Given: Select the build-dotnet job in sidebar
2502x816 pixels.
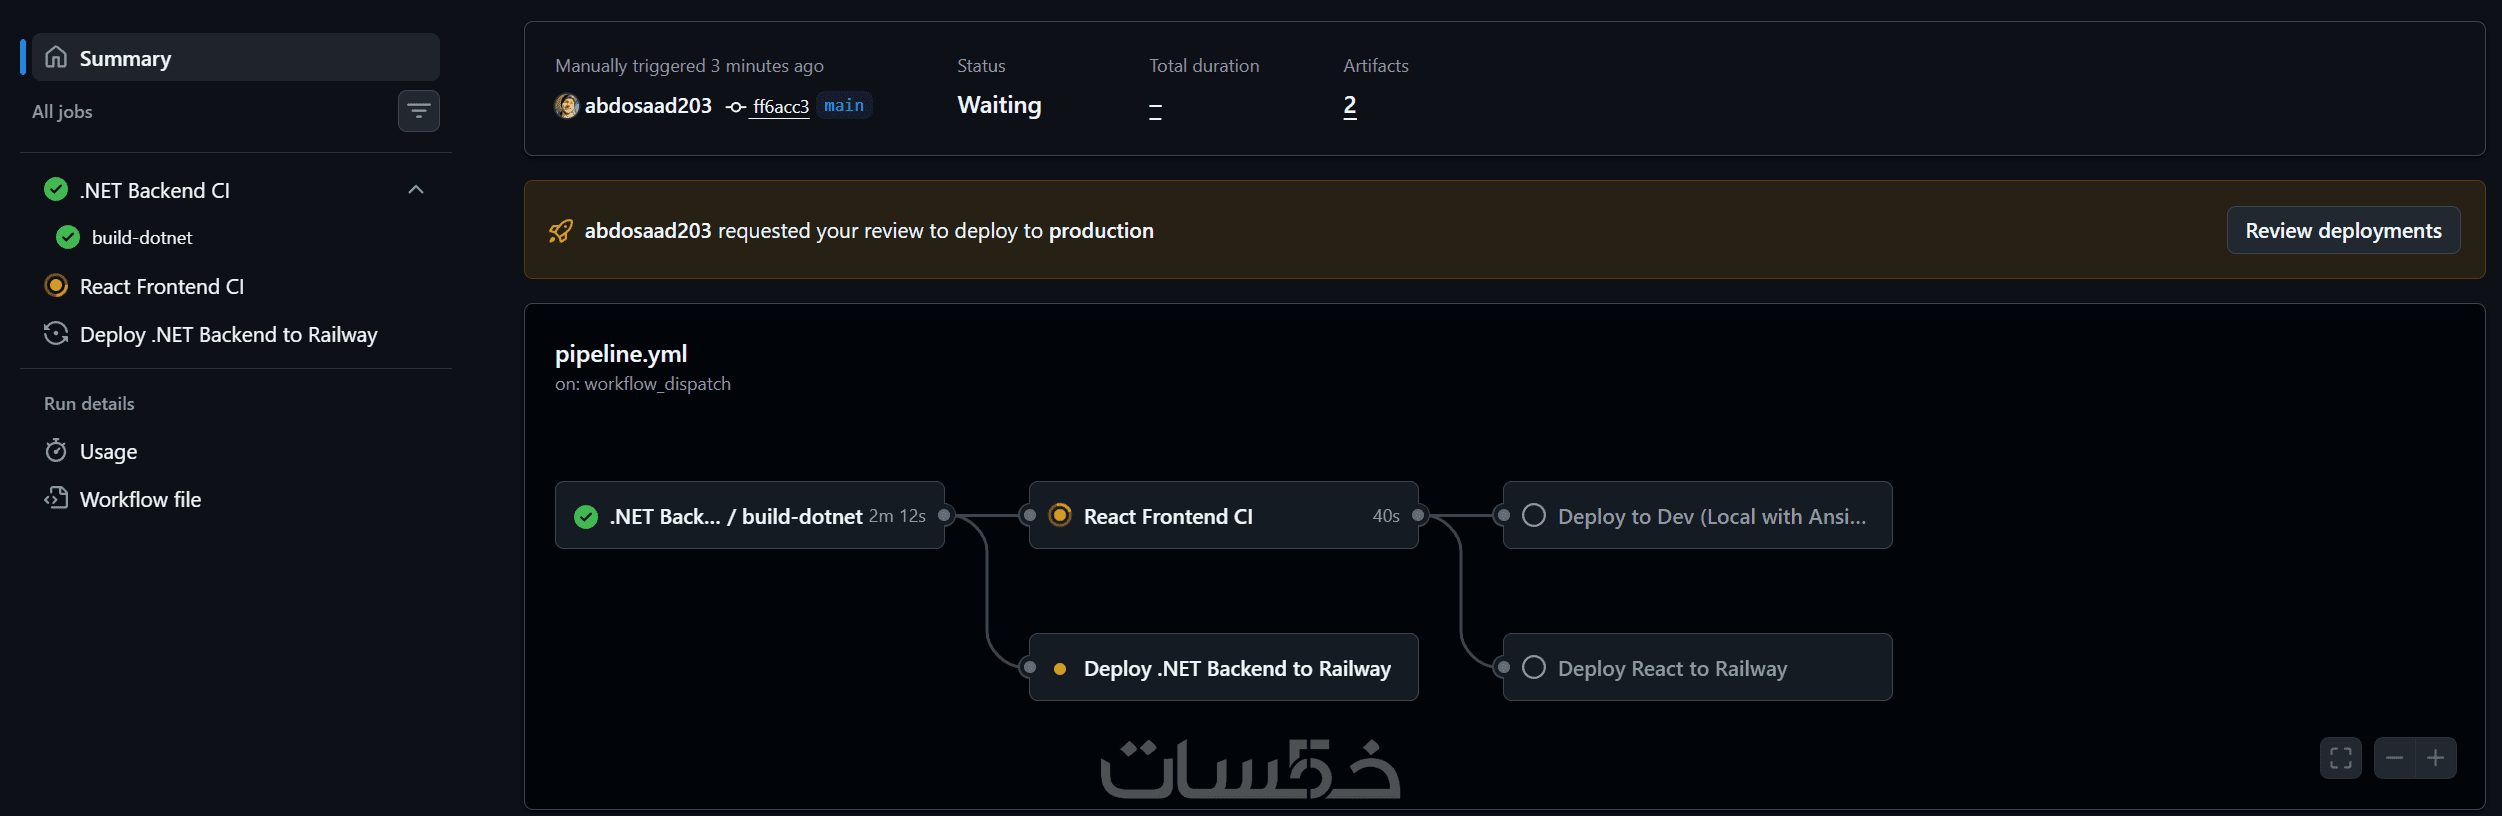Looking at the screenshot, I should [x=142, y=238].
